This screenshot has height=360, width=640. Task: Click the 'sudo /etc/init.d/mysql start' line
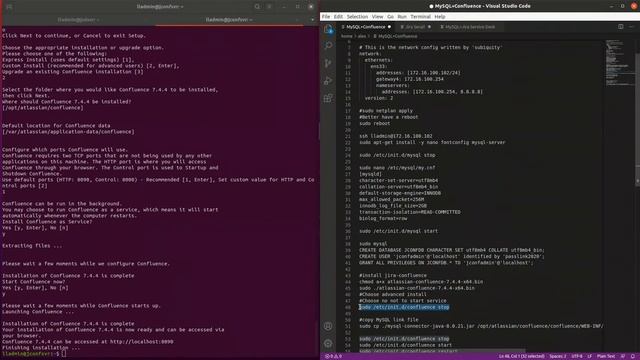click(x=398, y=231)
